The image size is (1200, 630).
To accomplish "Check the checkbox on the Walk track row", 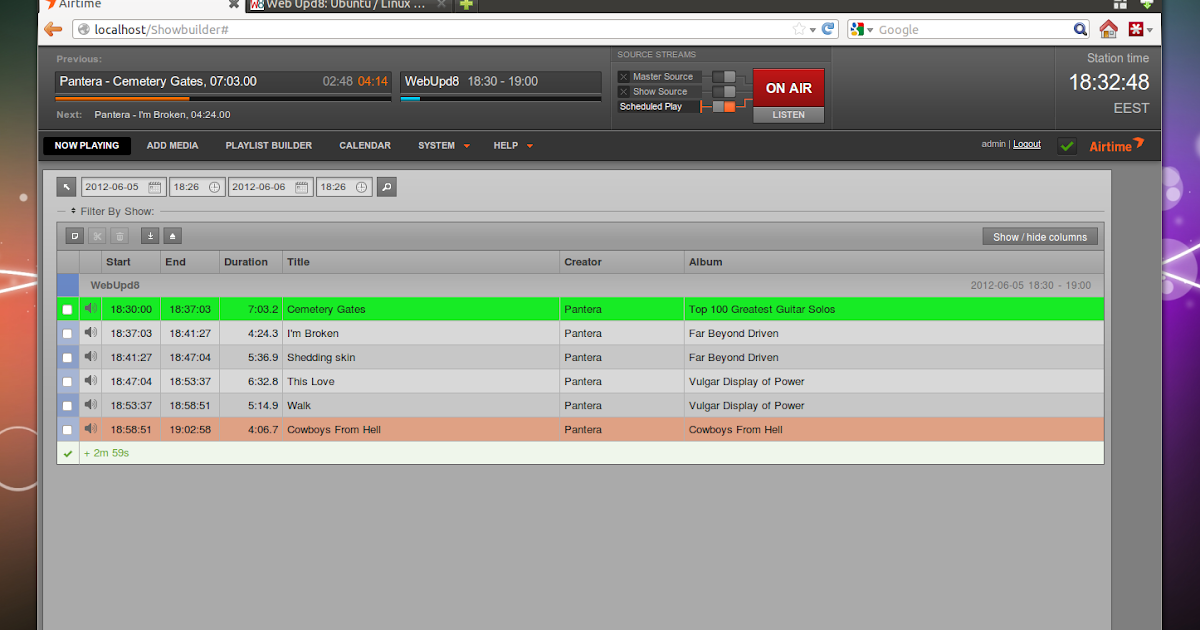I will click(67, 405).
